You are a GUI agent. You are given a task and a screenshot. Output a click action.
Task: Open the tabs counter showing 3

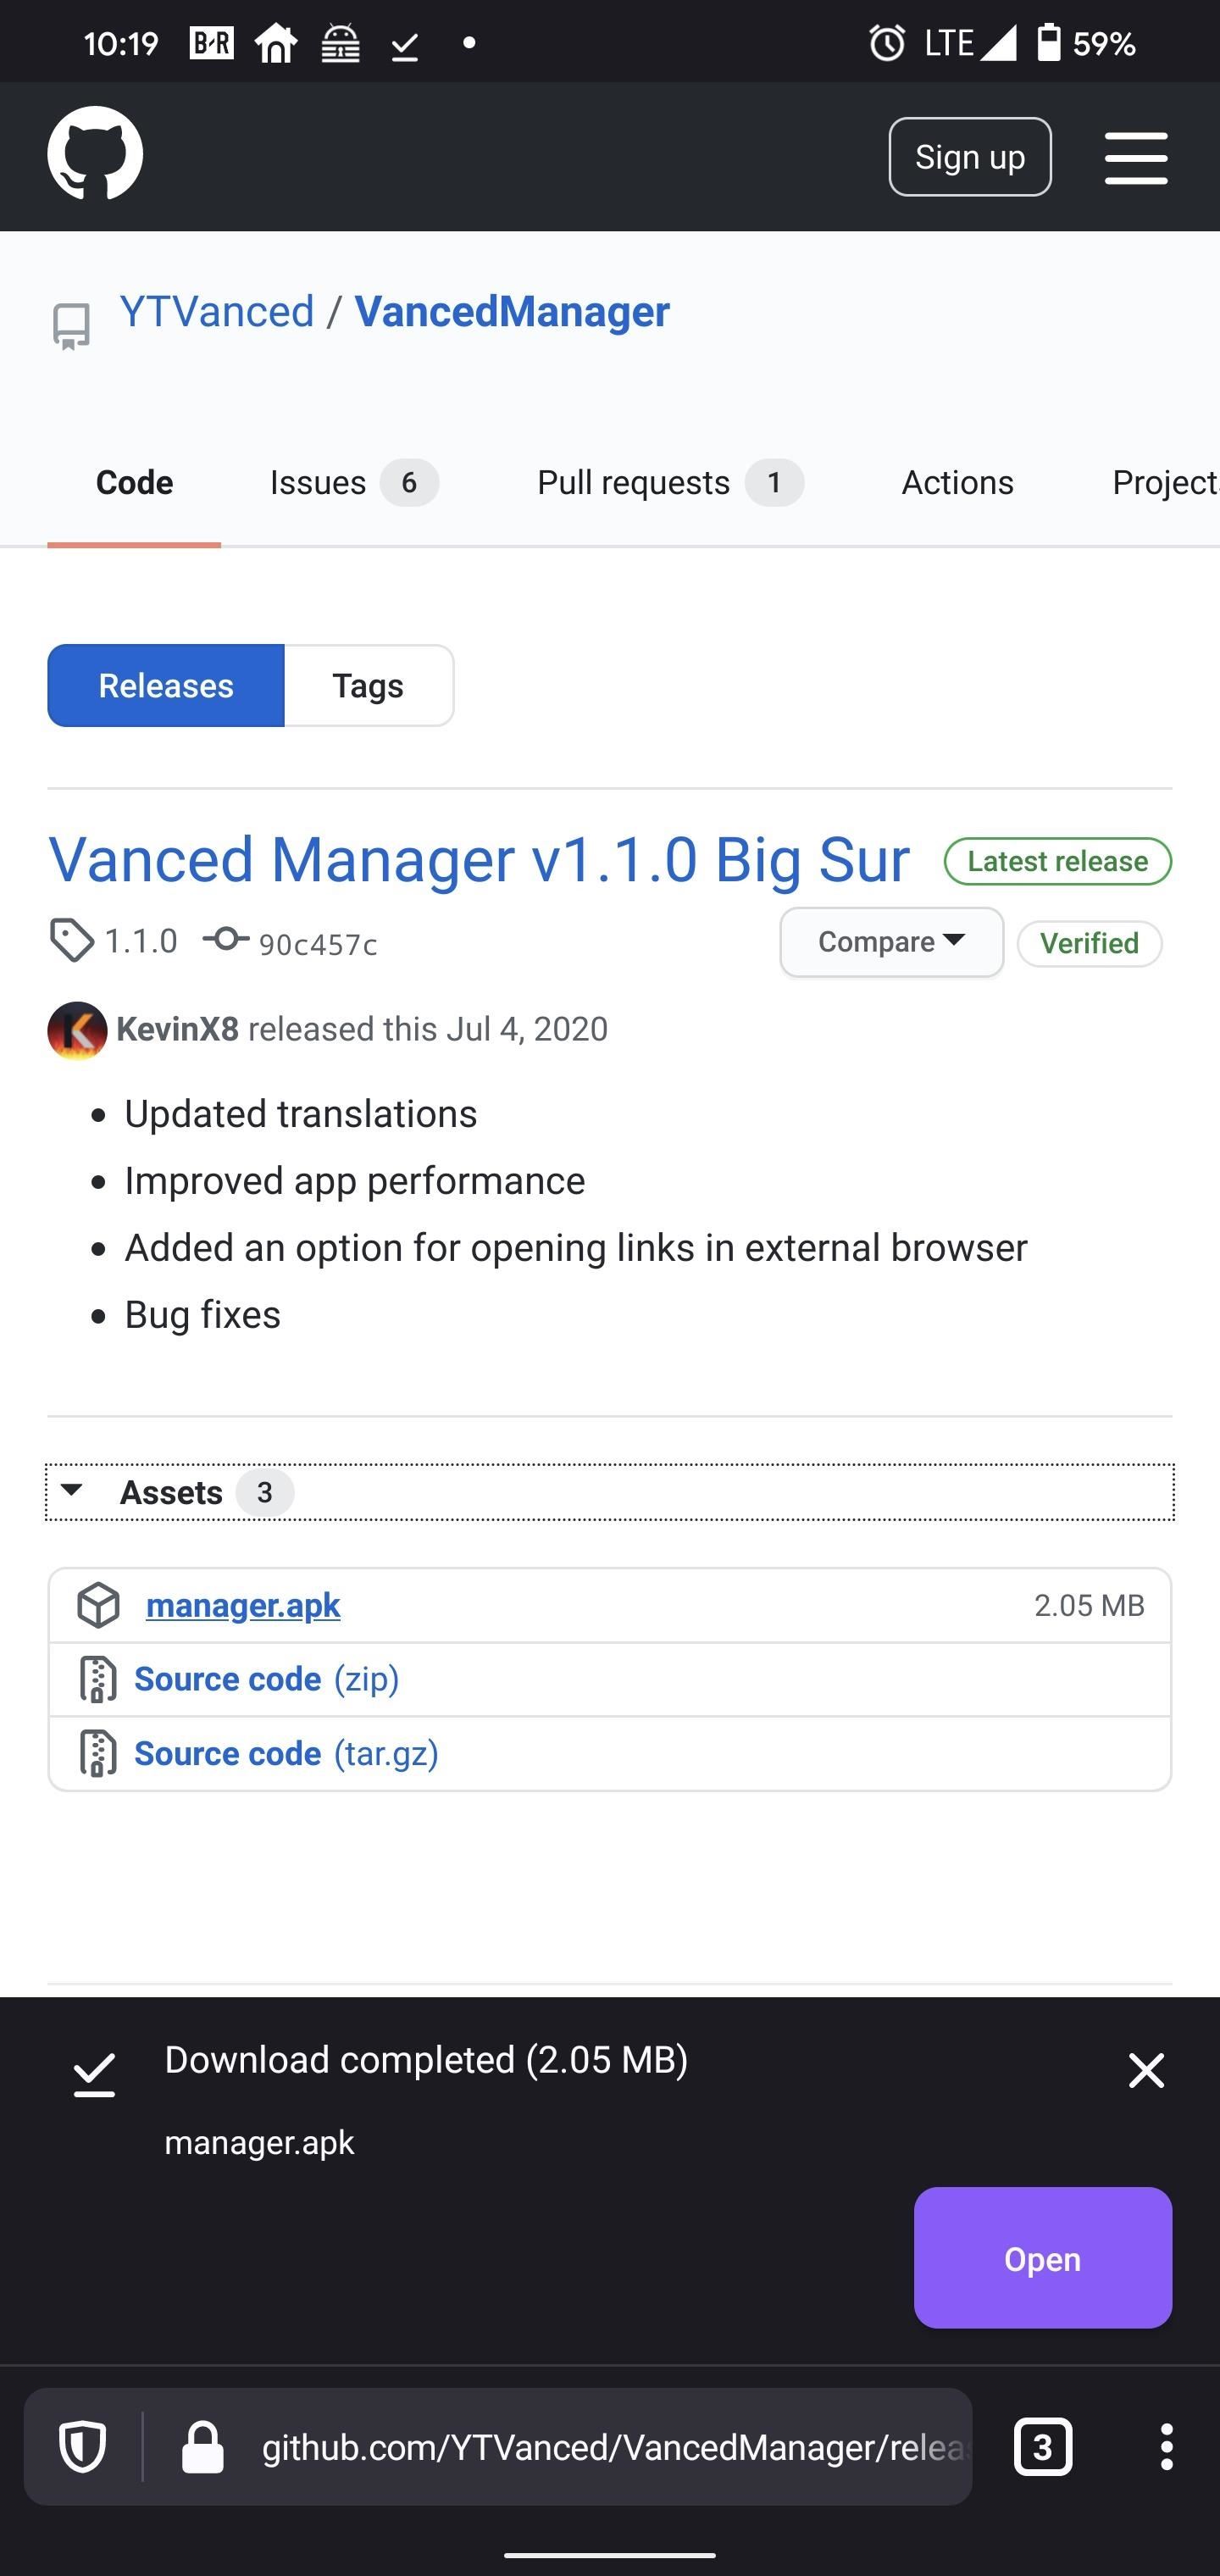[x=1043, y=2447]
